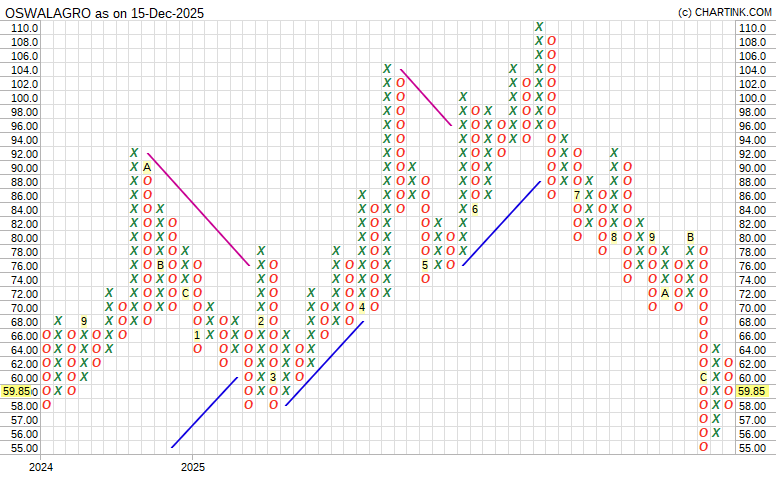Select month marker 3 near 60.00 level
Viewport: 778px width, 484px height.
273,377
